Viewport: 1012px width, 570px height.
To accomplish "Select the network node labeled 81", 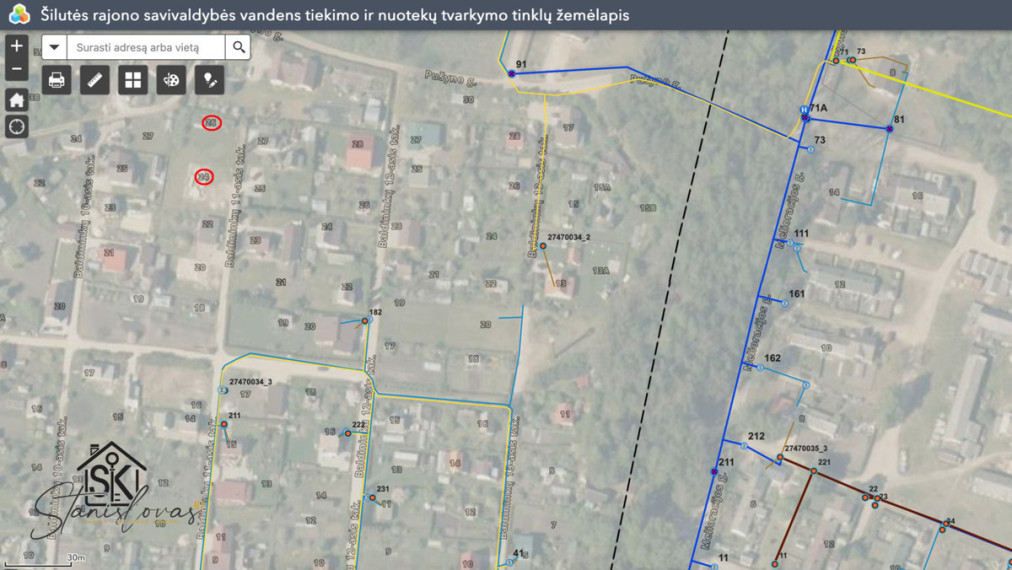I will pyautogui.click(x=889, y=129).
